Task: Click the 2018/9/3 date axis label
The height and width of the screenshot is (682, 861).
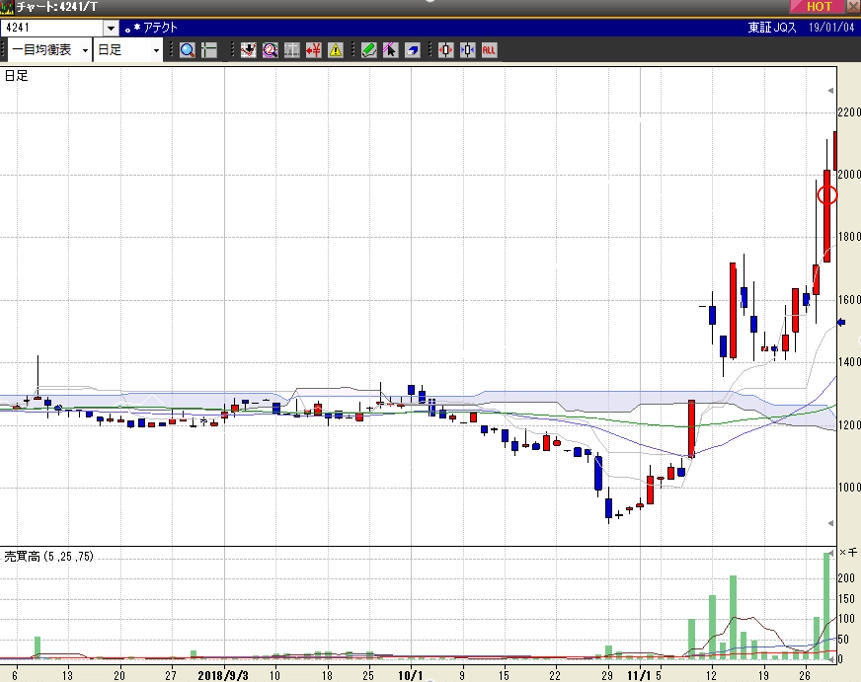Action: (223, 675)
